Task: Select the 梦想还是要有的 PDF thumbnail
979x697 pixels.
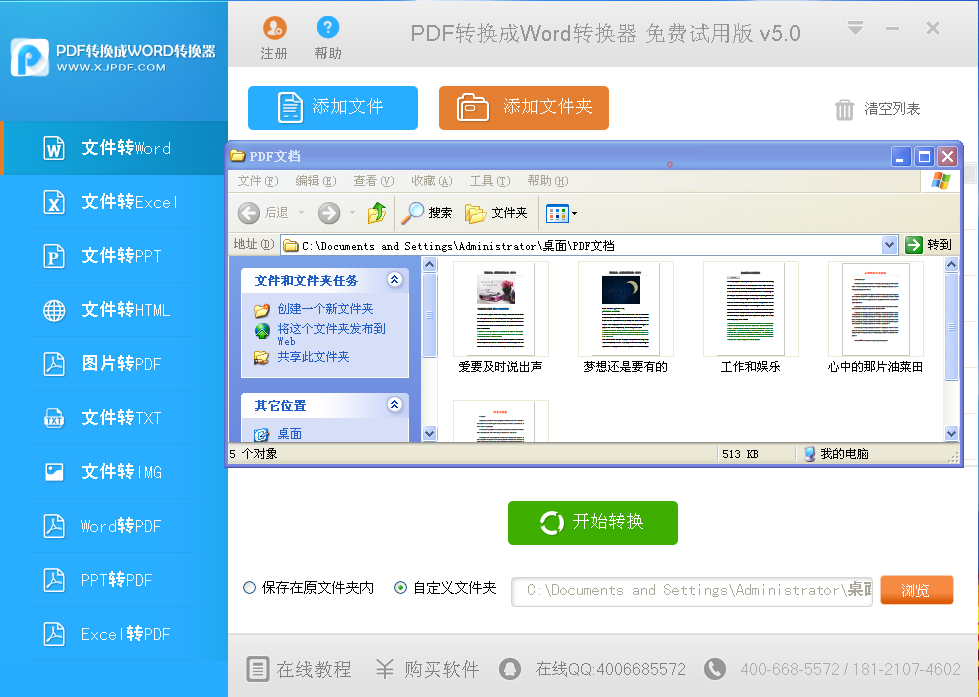Action: point(626,309)
